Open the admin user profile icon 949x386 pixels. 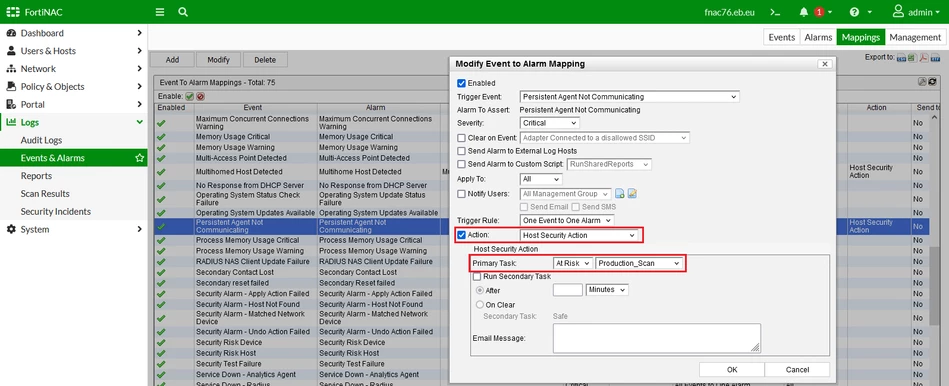(898, 11)
